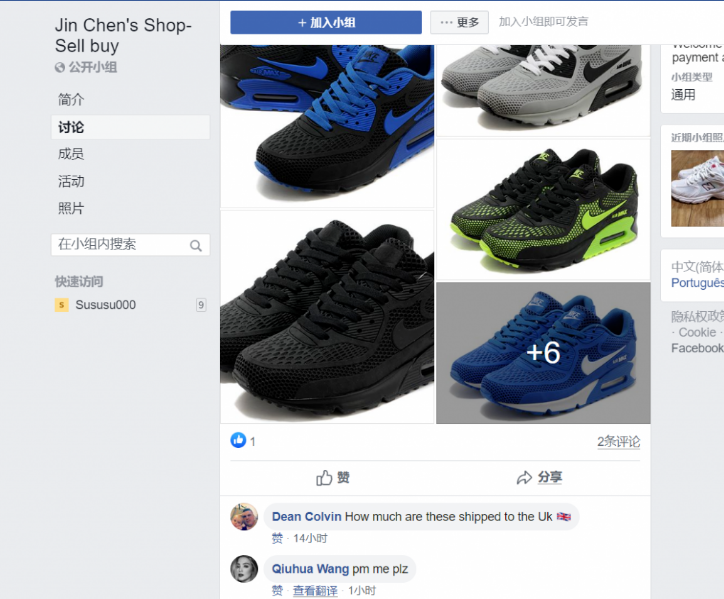
Task: Click the Share arrow icon
Action: 524,478
